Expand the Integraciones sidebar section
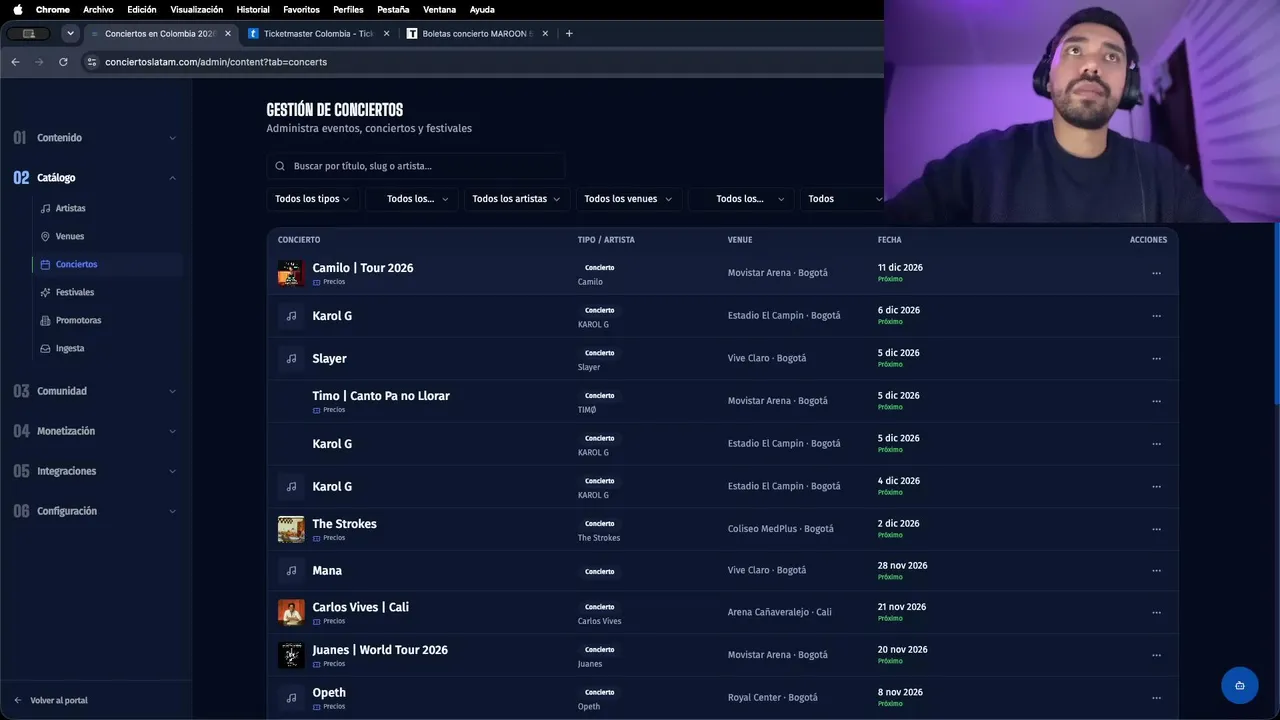The width and height of the screenshot is (1280, 720). 95,471
